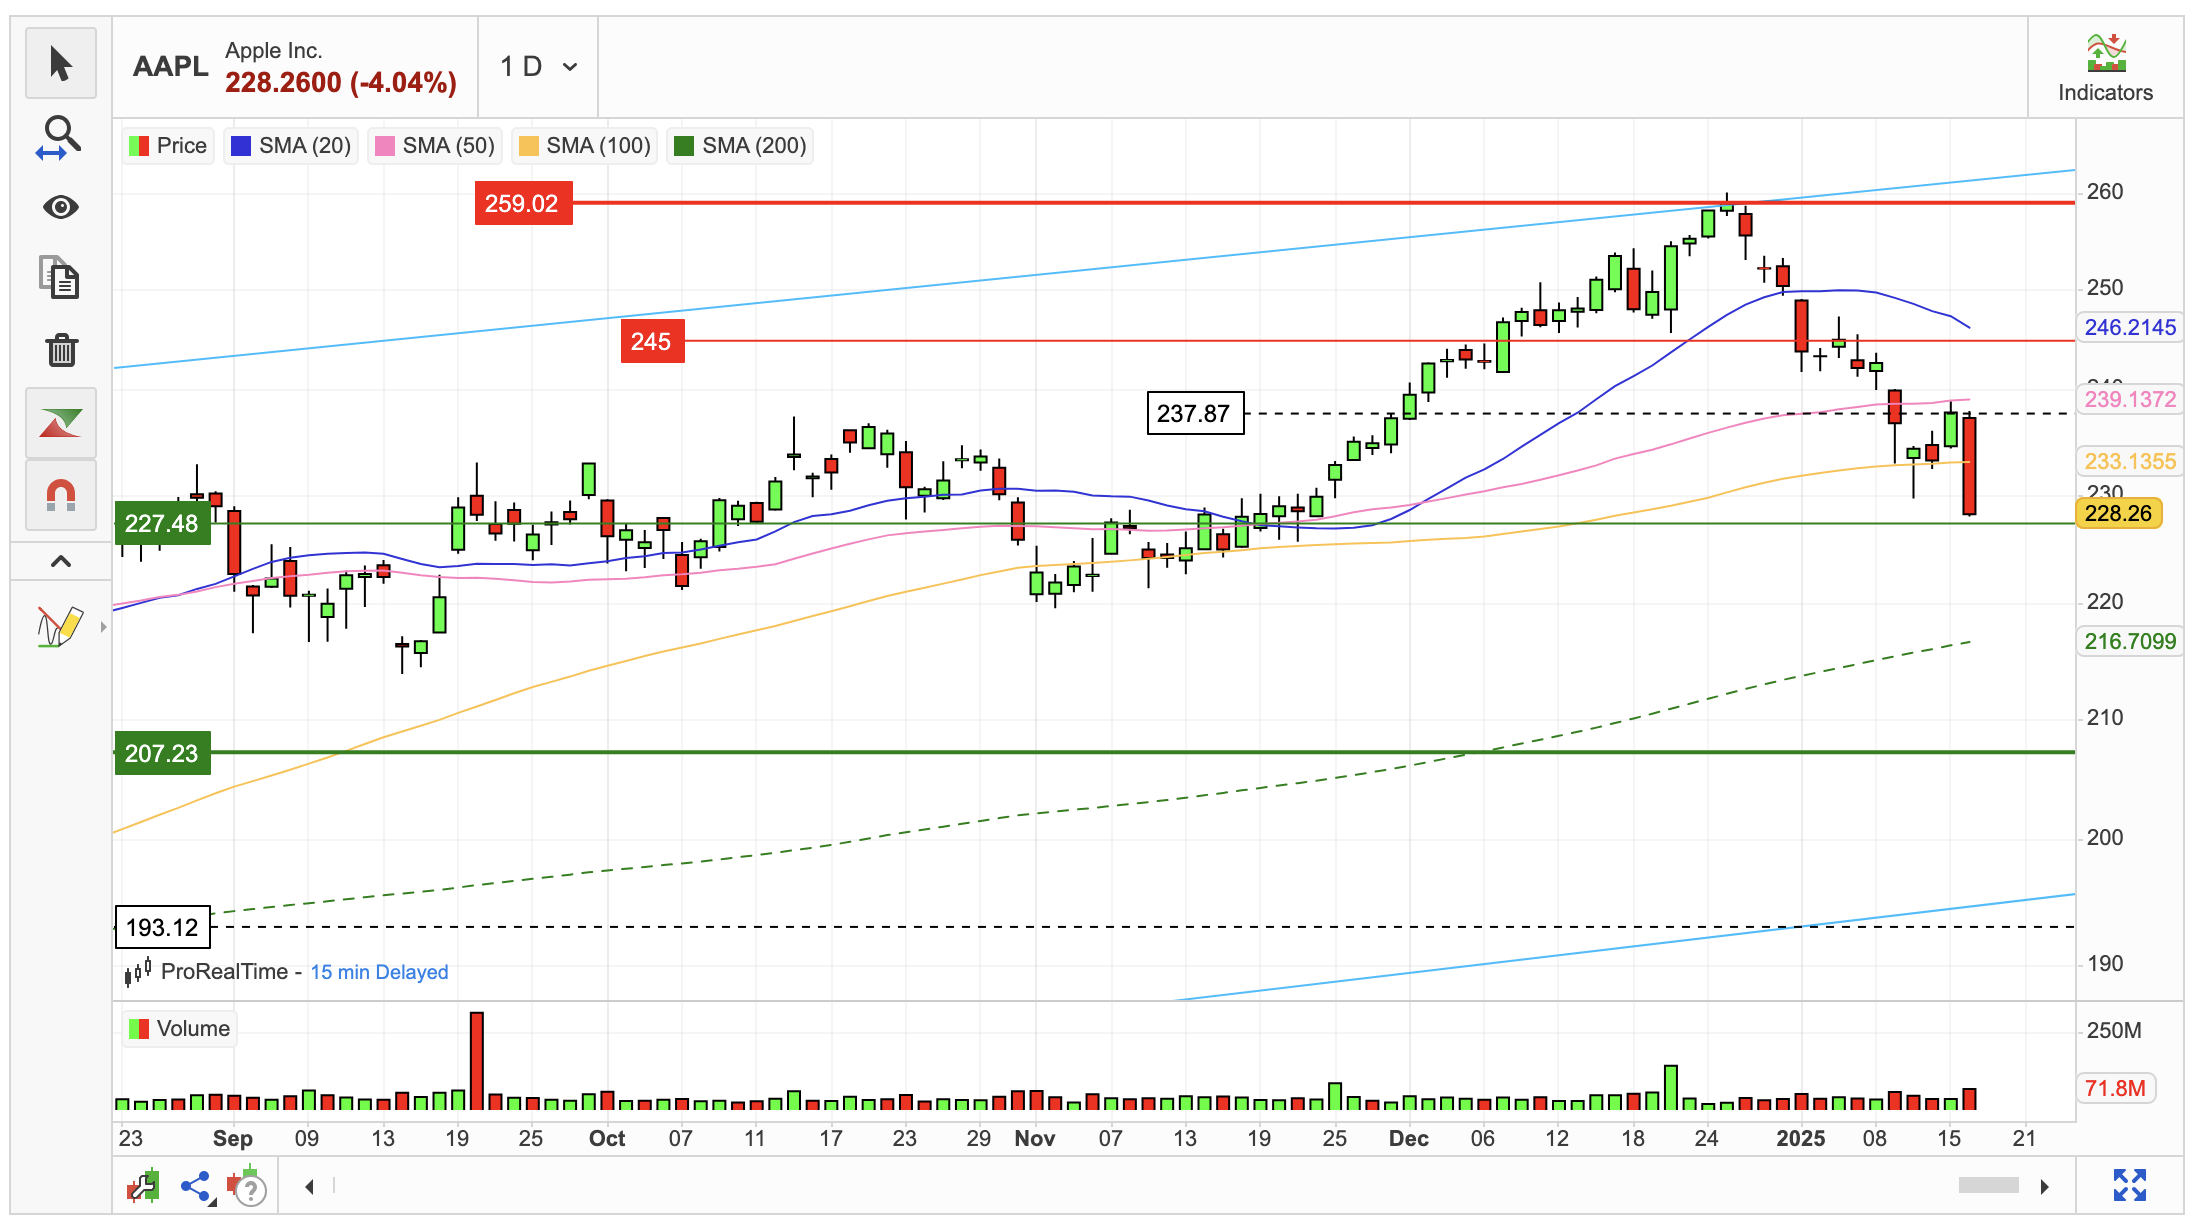Click the 239.1372 SMA 50 value tag

click(x=2130, y=399)
